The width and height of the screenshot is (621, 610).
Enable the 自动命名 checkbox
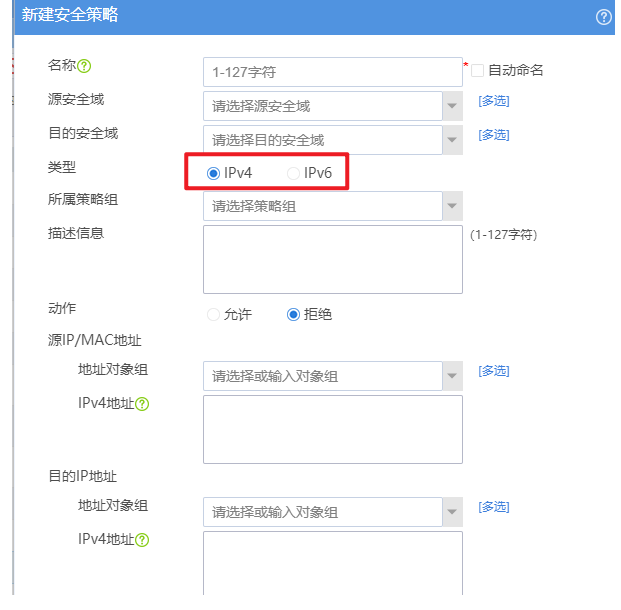pos(478,70)
